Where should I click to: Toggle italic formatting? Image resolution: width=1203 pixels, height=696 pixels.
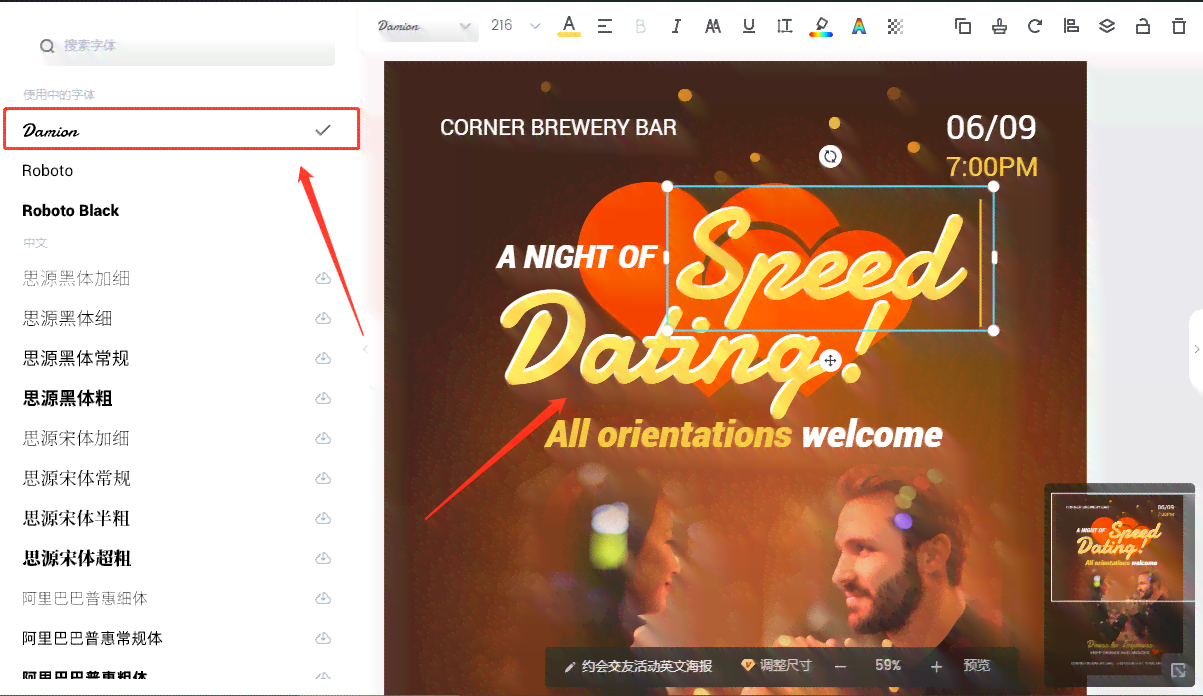point(676,26)
